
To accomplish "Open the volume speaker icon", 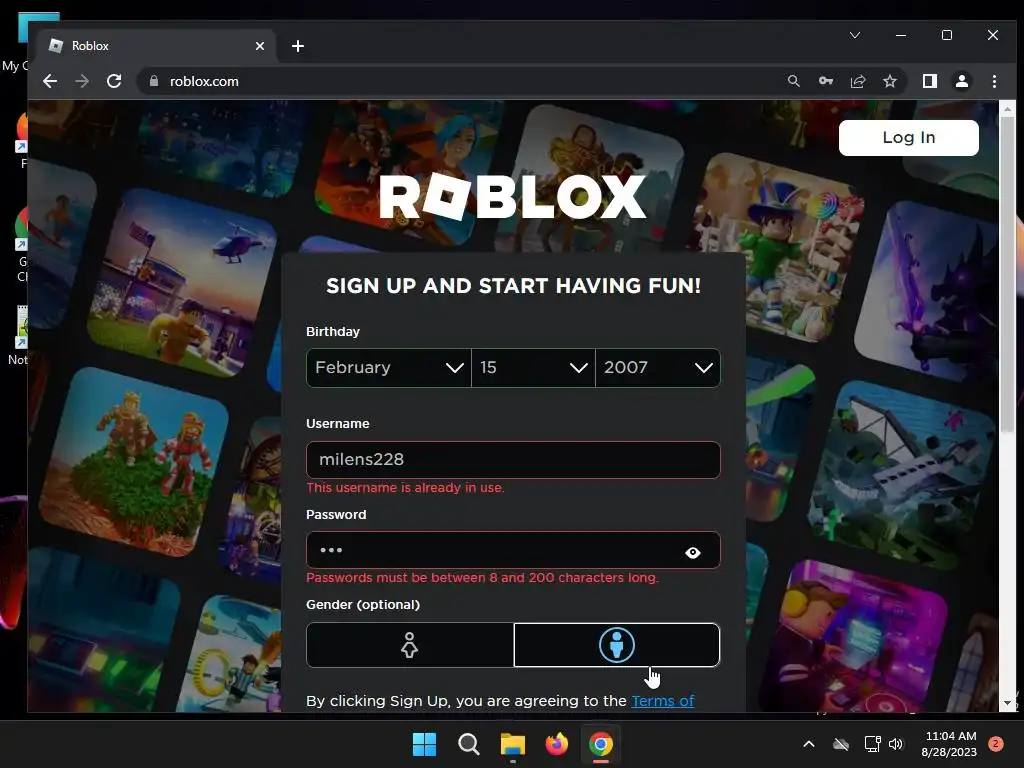I will pyautogui.click(x=896, y=744).
